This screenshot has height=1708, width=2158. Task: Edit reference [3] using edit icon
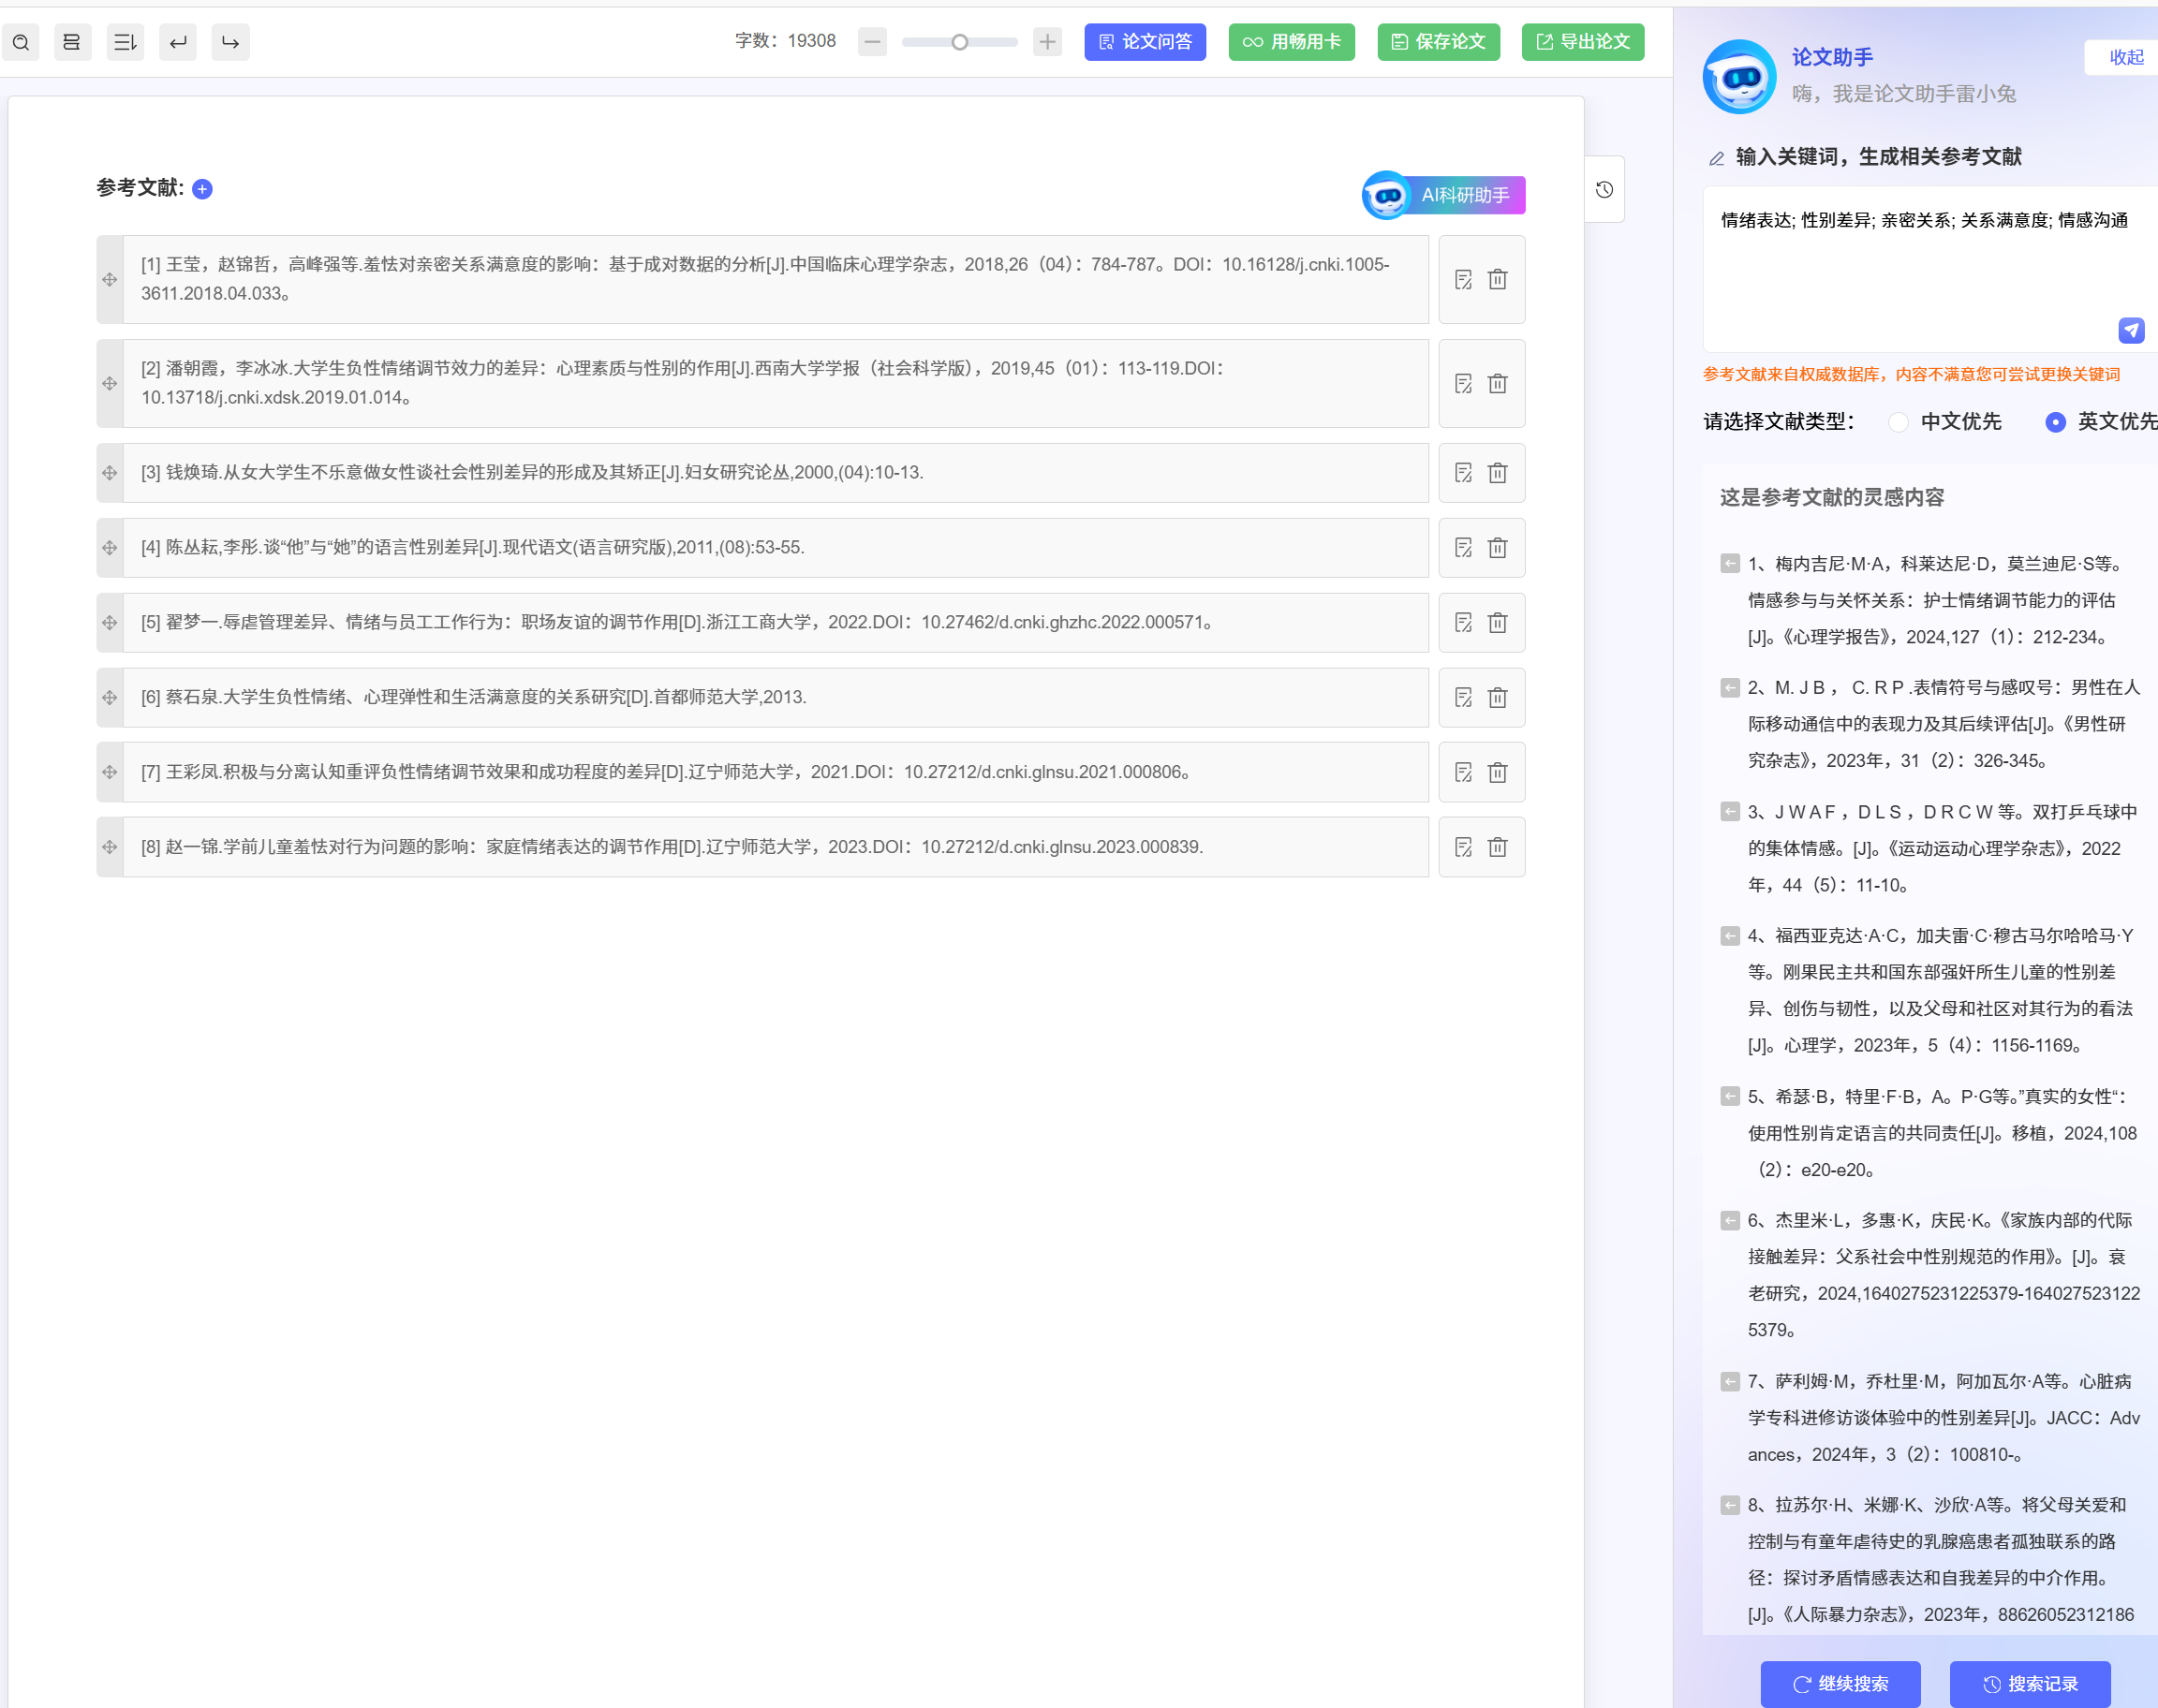(x=1463, y=473)
